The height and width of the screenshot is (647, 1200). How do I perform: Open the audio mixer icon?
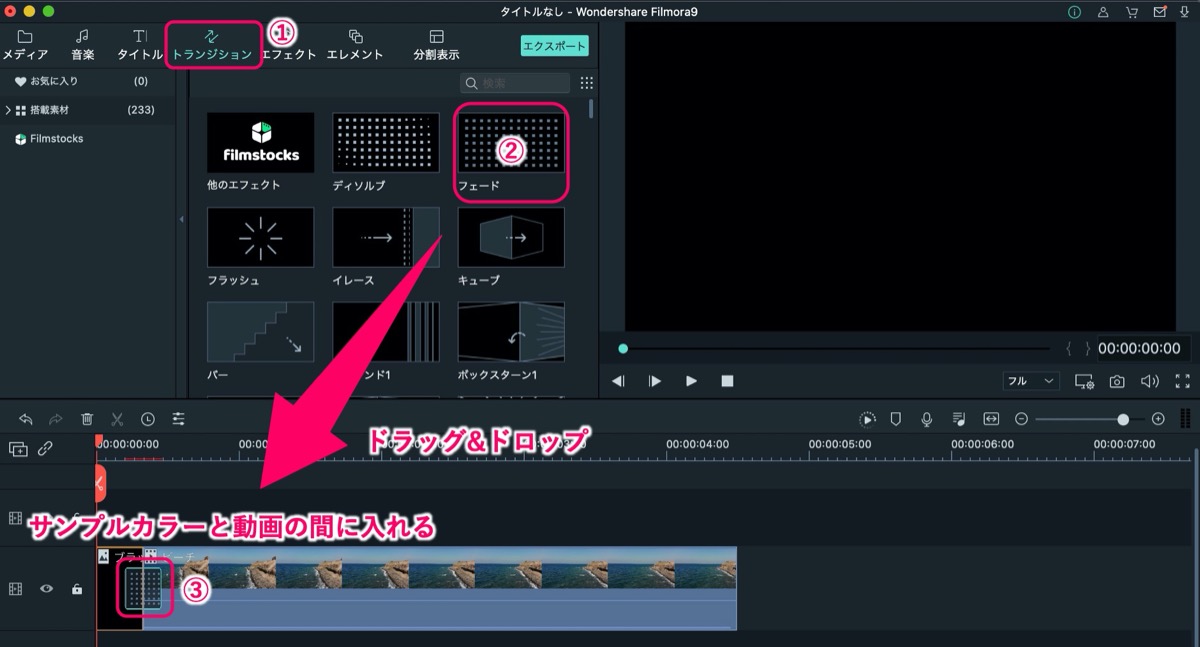click(959, 419)
